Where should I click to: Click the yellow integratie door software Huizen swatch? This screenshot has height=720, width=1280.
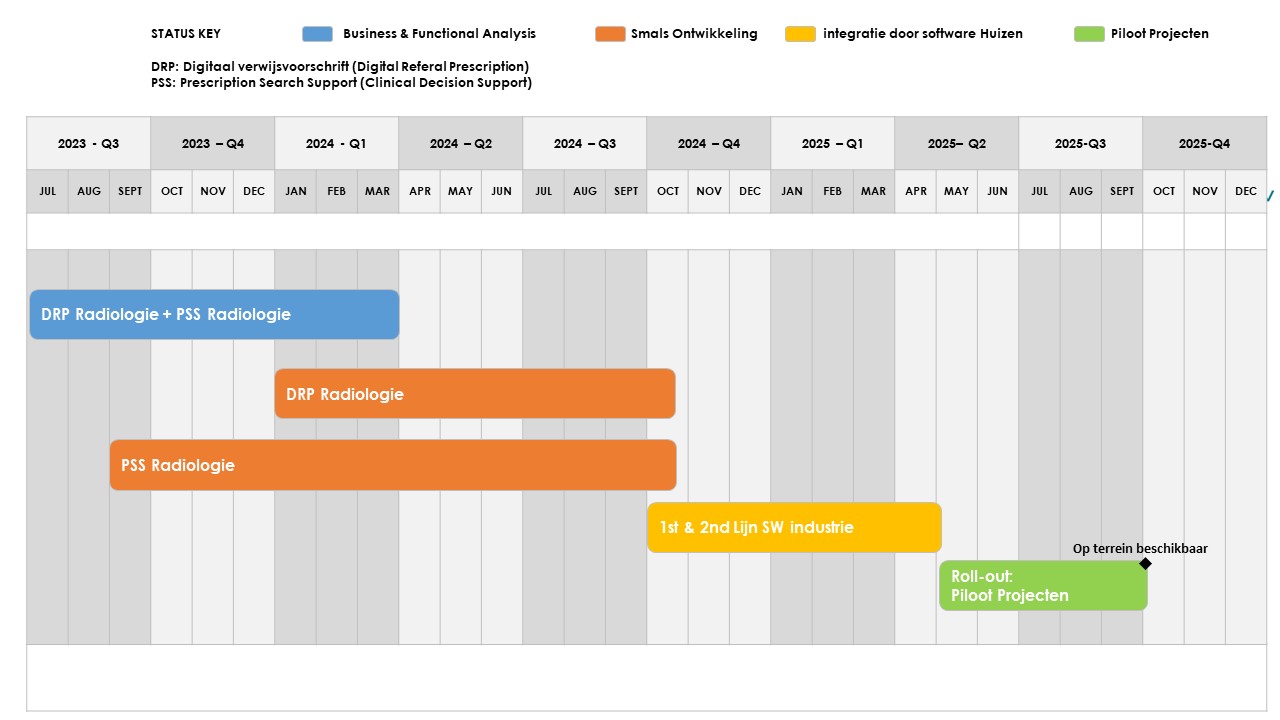[801, 34]
